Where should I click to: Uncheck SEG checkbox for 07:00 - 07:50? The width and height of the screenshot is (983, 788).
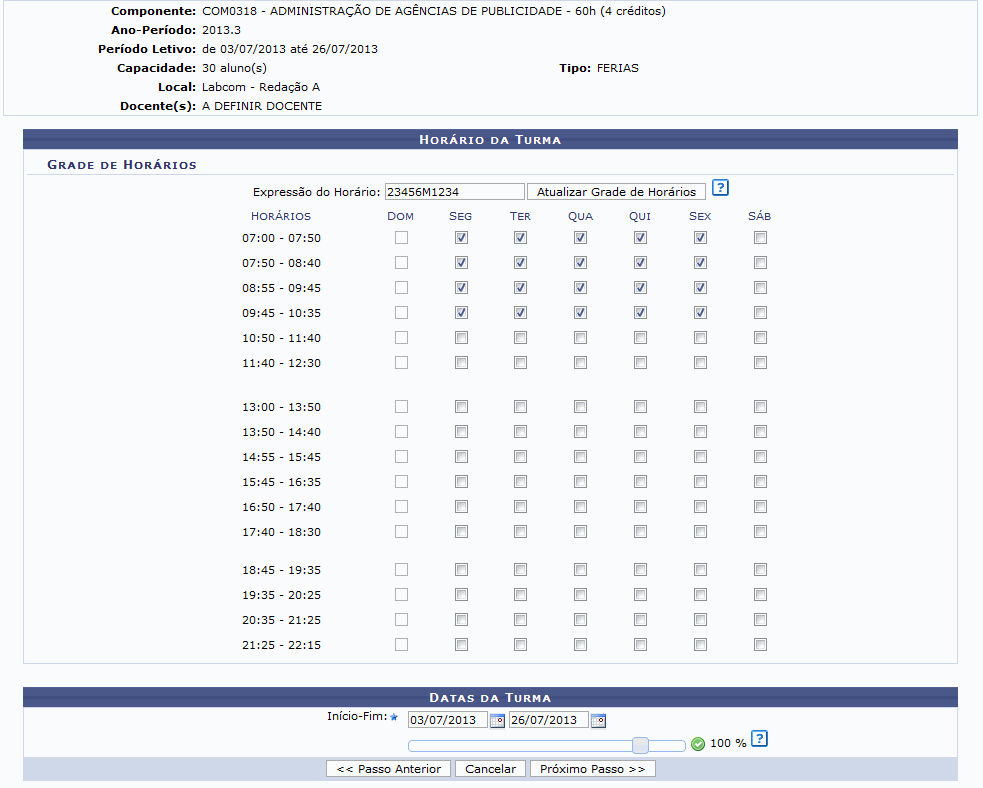(x=461, y=238)
